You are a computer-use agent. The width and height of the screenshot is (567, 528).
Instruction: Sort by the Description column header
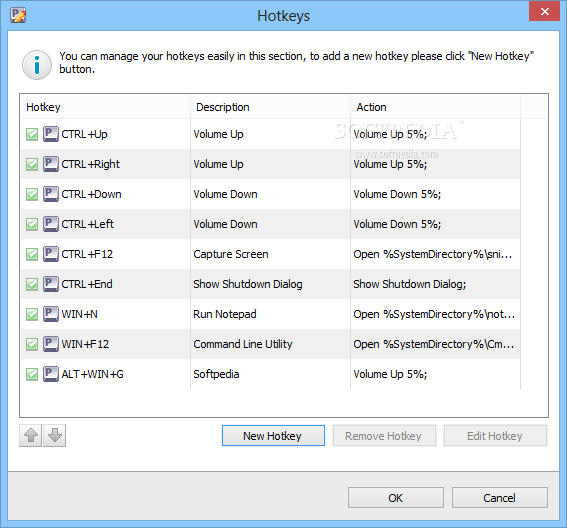pos(270,107)
